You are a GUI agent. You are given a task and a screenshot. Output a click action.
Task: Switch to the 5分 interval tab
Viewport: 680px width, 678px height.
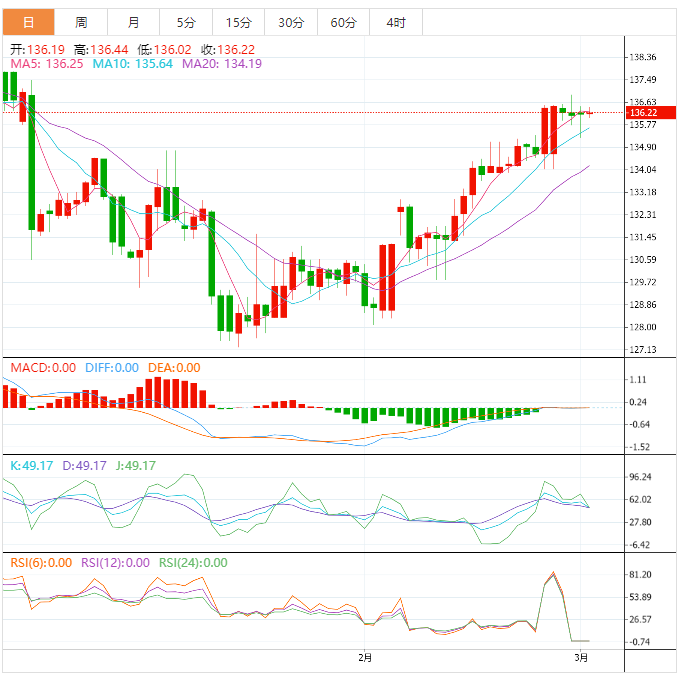pos(186,22)
